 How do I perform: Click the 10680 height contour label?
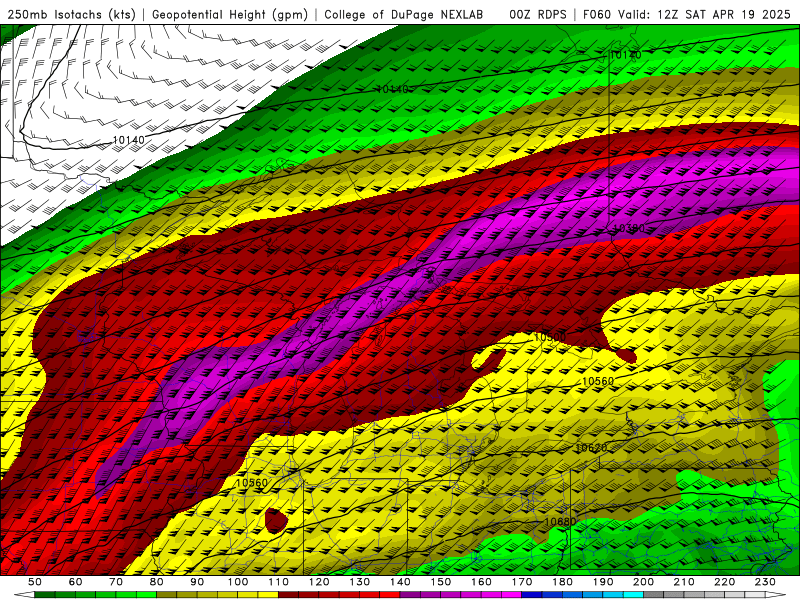tap(560, 521)
